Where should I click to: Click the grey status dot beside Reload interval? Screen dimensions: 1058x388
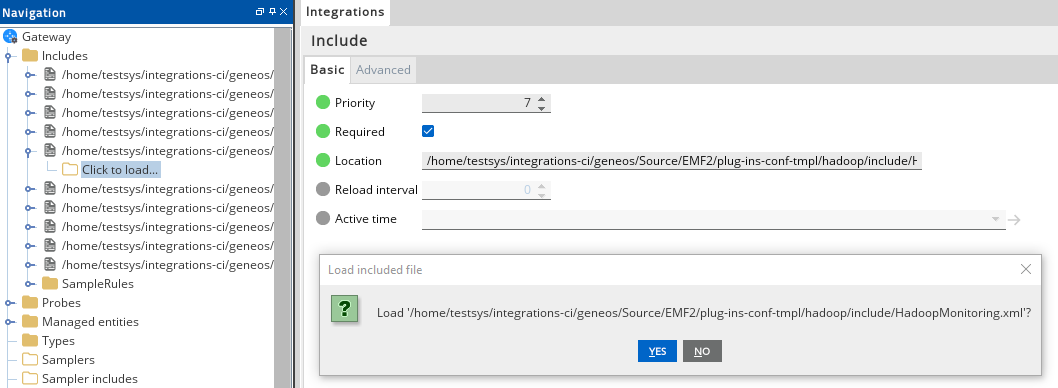[x=323, y=190]
